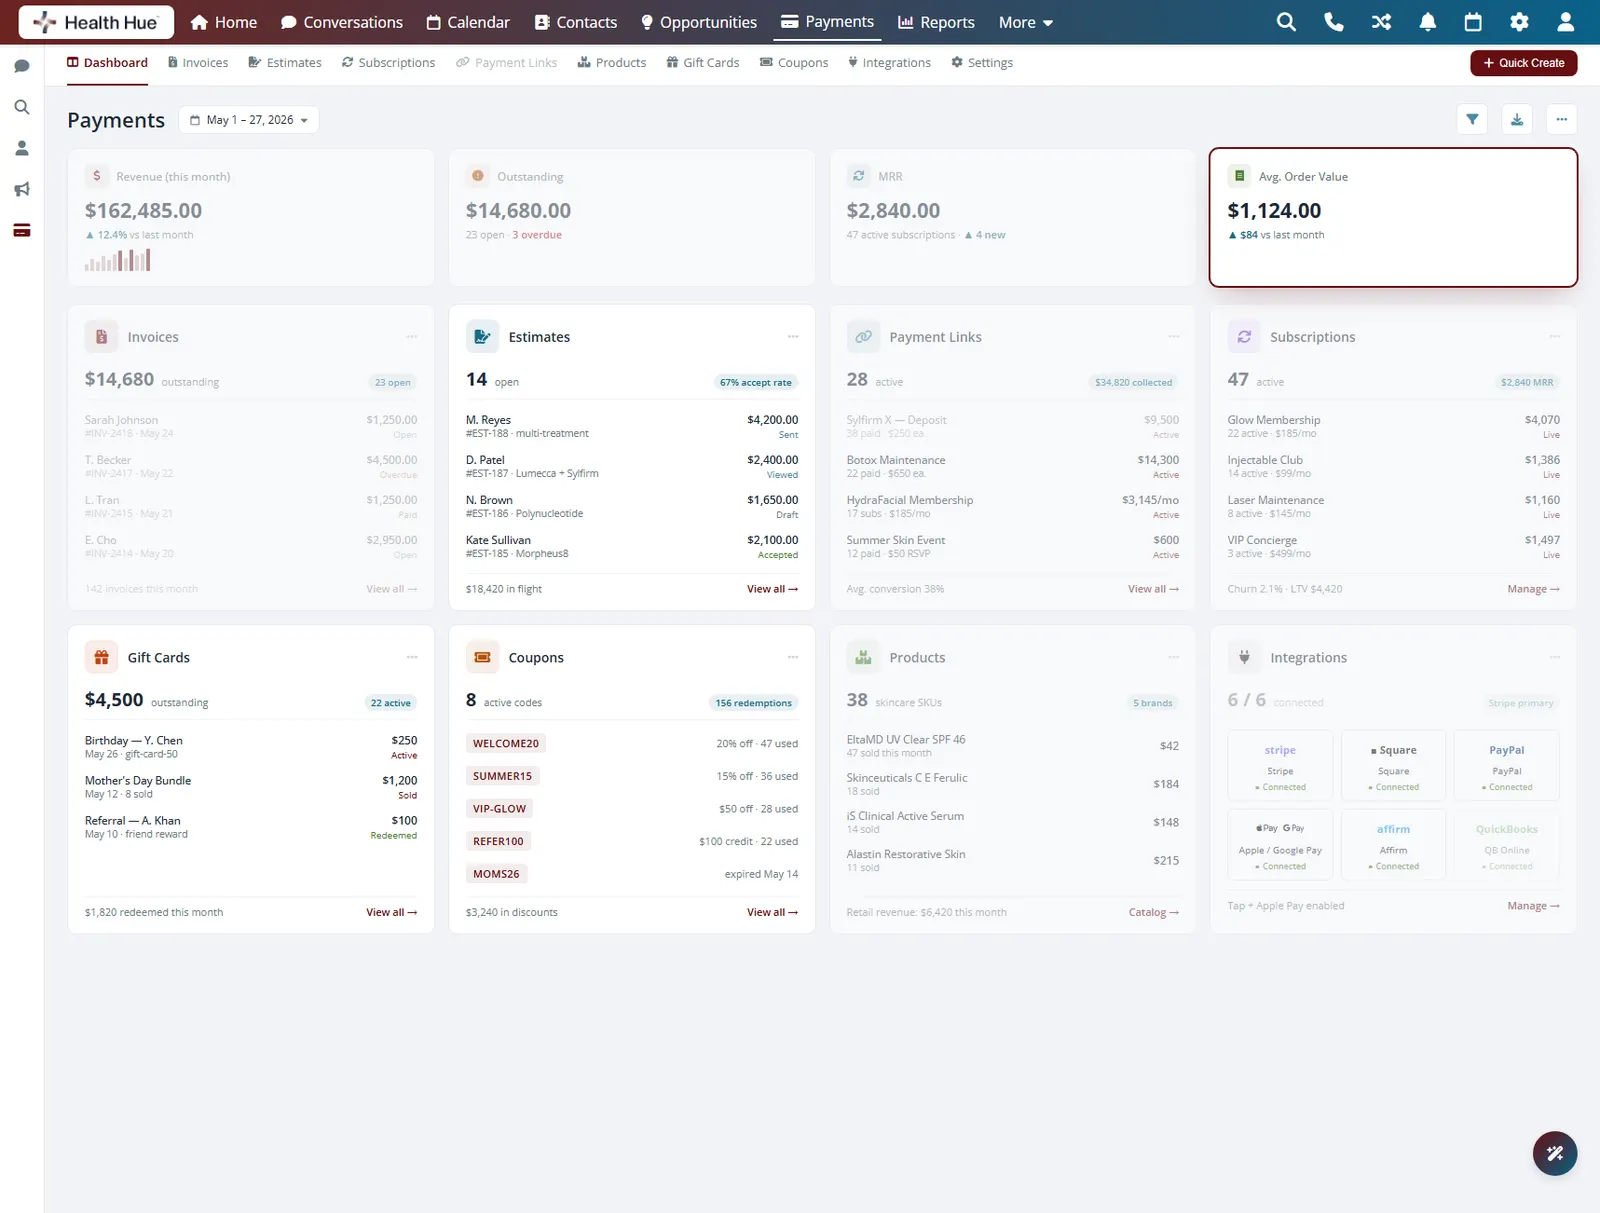View all estimates link
This screenshot has width=1600, height=1213.
(x=772, y=589)
